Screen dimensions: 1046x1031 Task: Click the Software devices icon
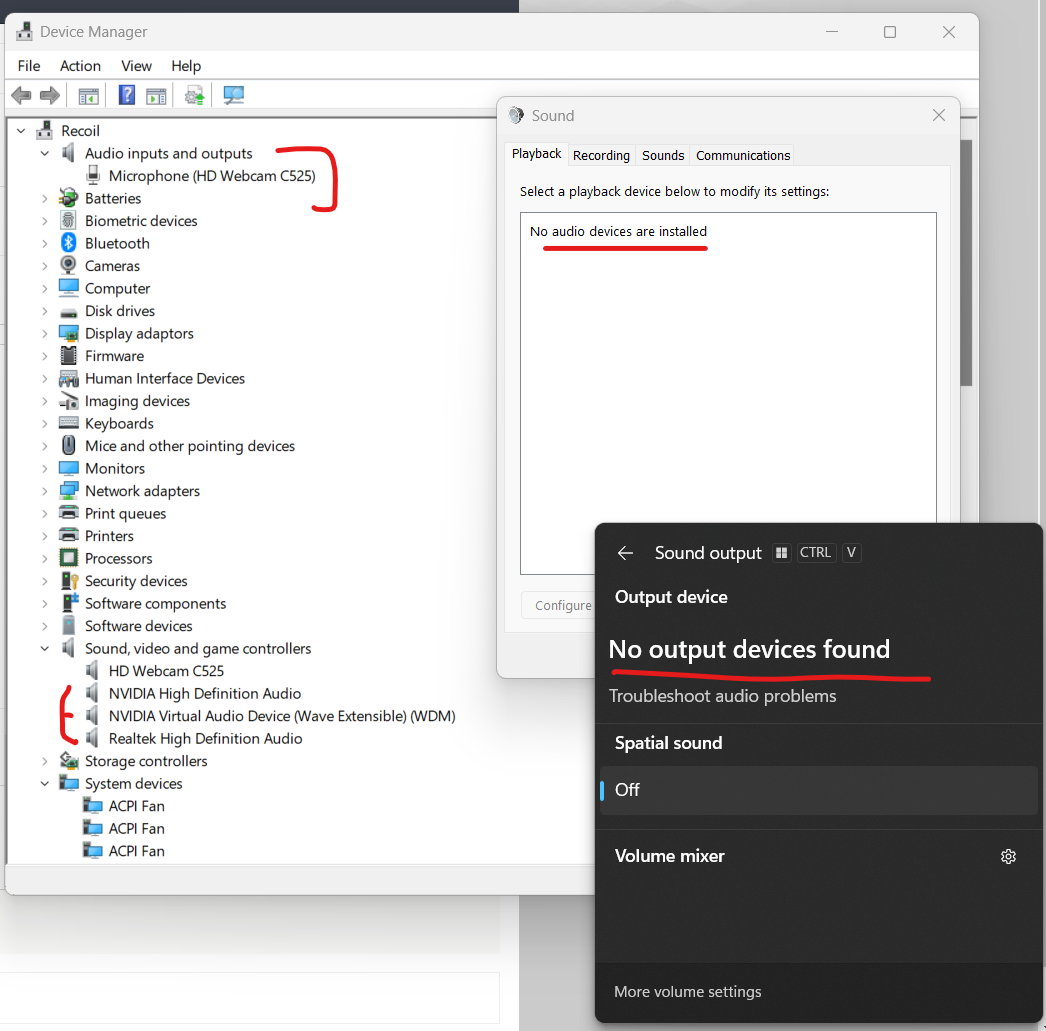click(x=68, y=626)
